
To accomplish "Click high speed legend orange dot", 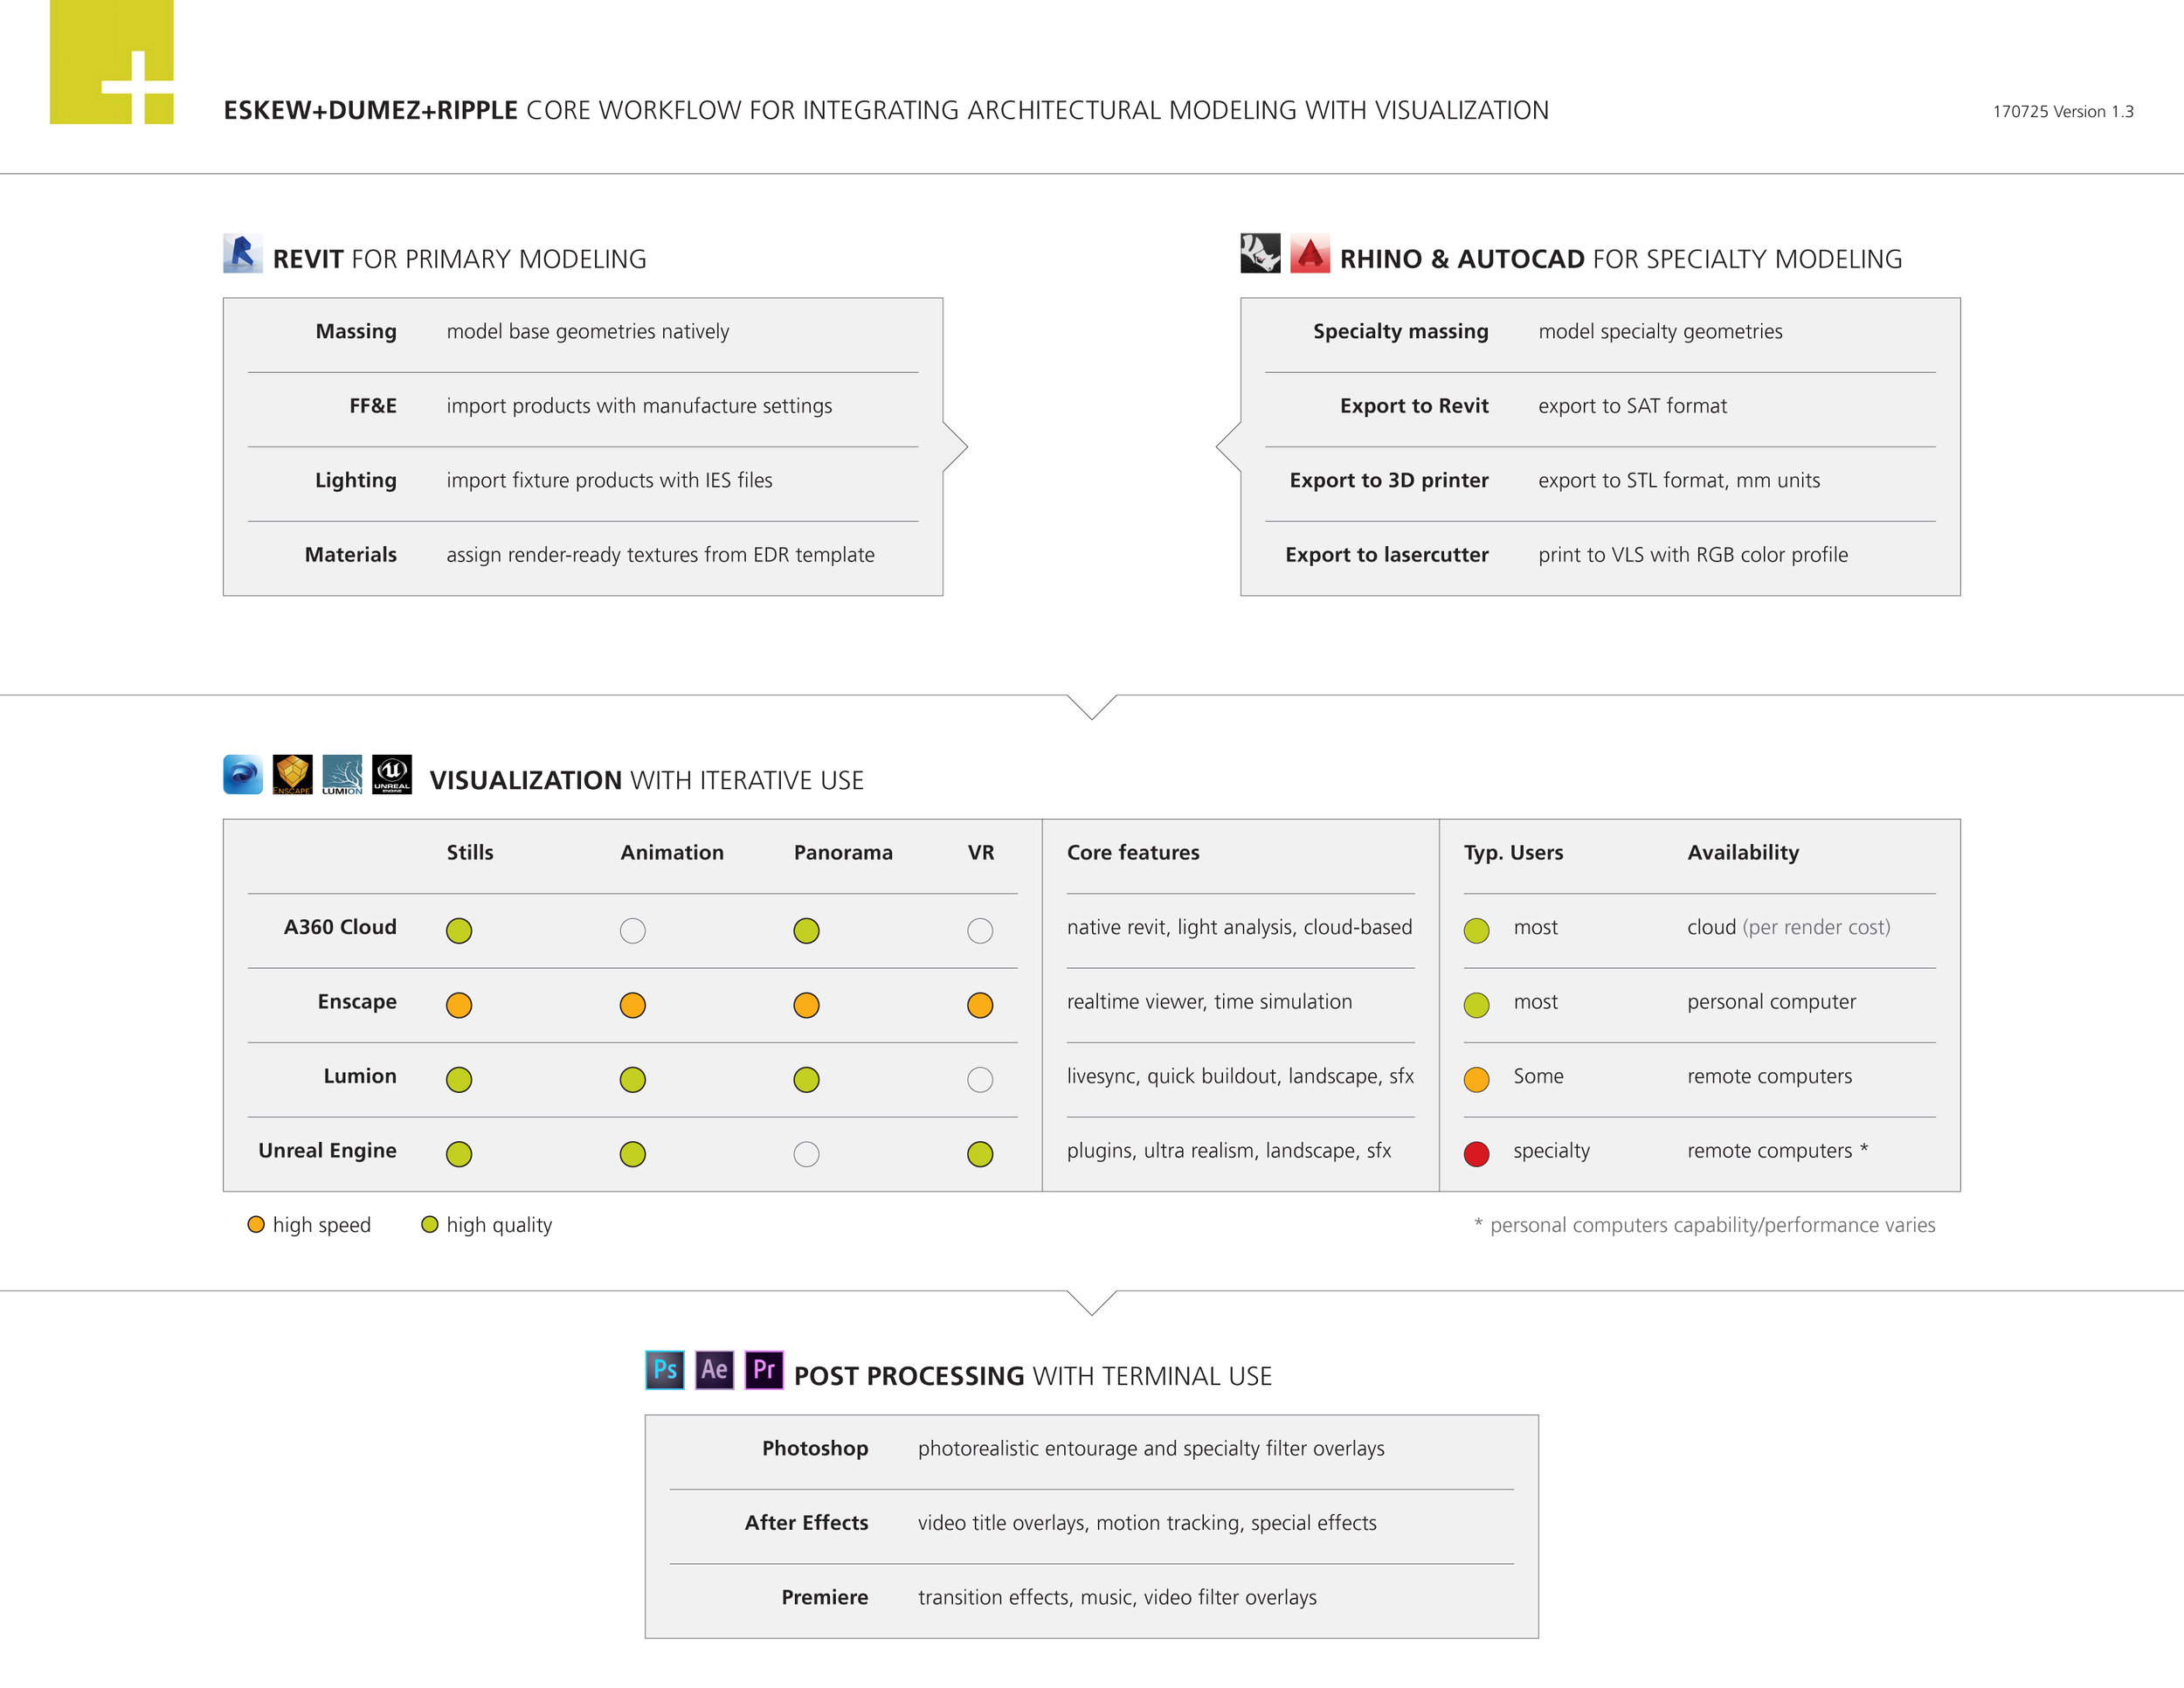I will click(x=256, y=1225).
